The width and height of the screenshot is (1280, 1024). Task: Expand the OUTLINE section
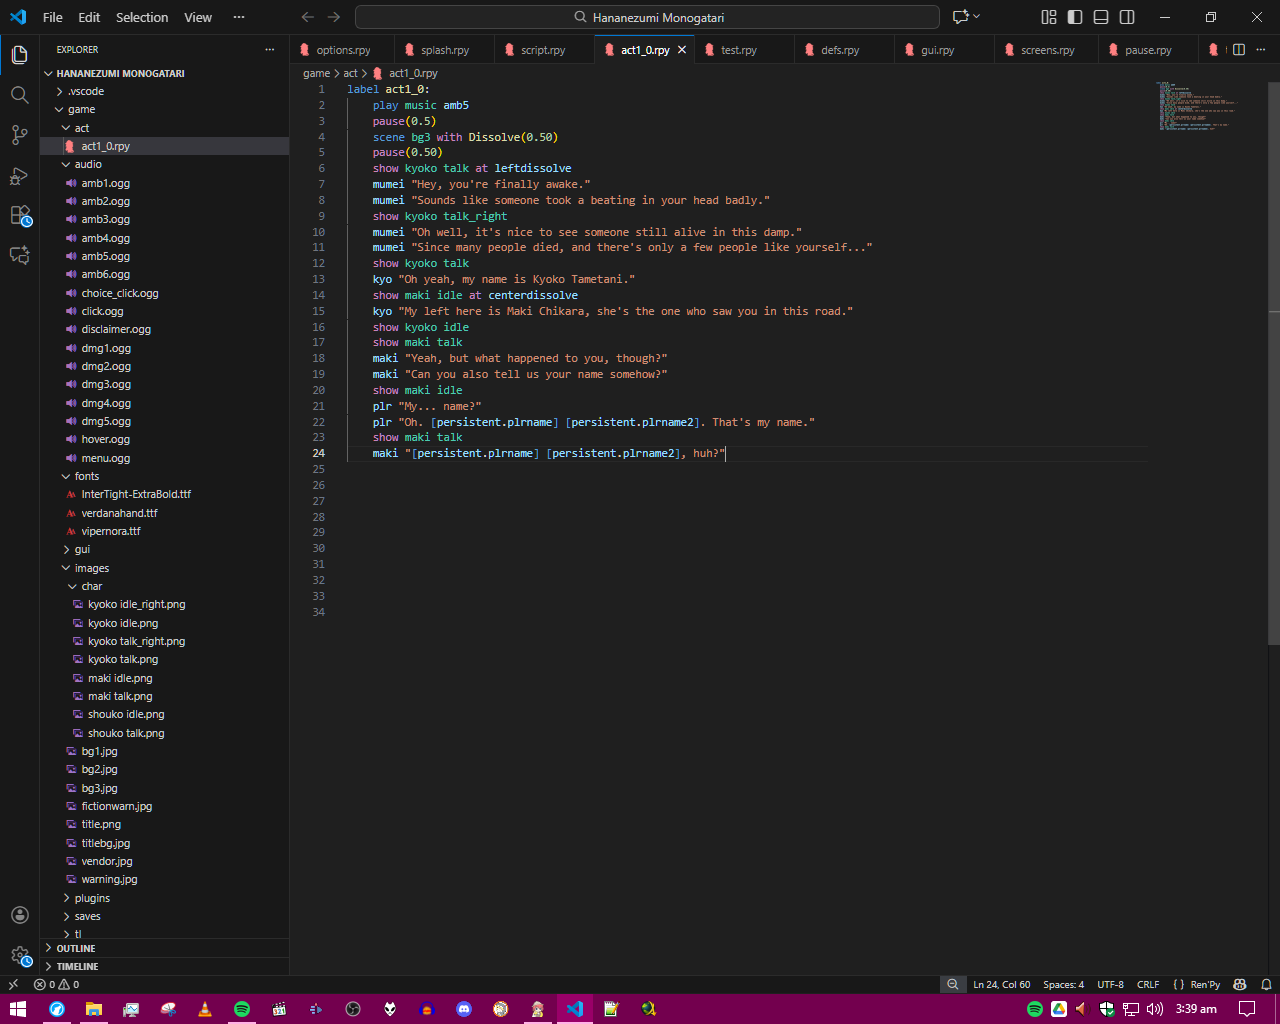76,948
